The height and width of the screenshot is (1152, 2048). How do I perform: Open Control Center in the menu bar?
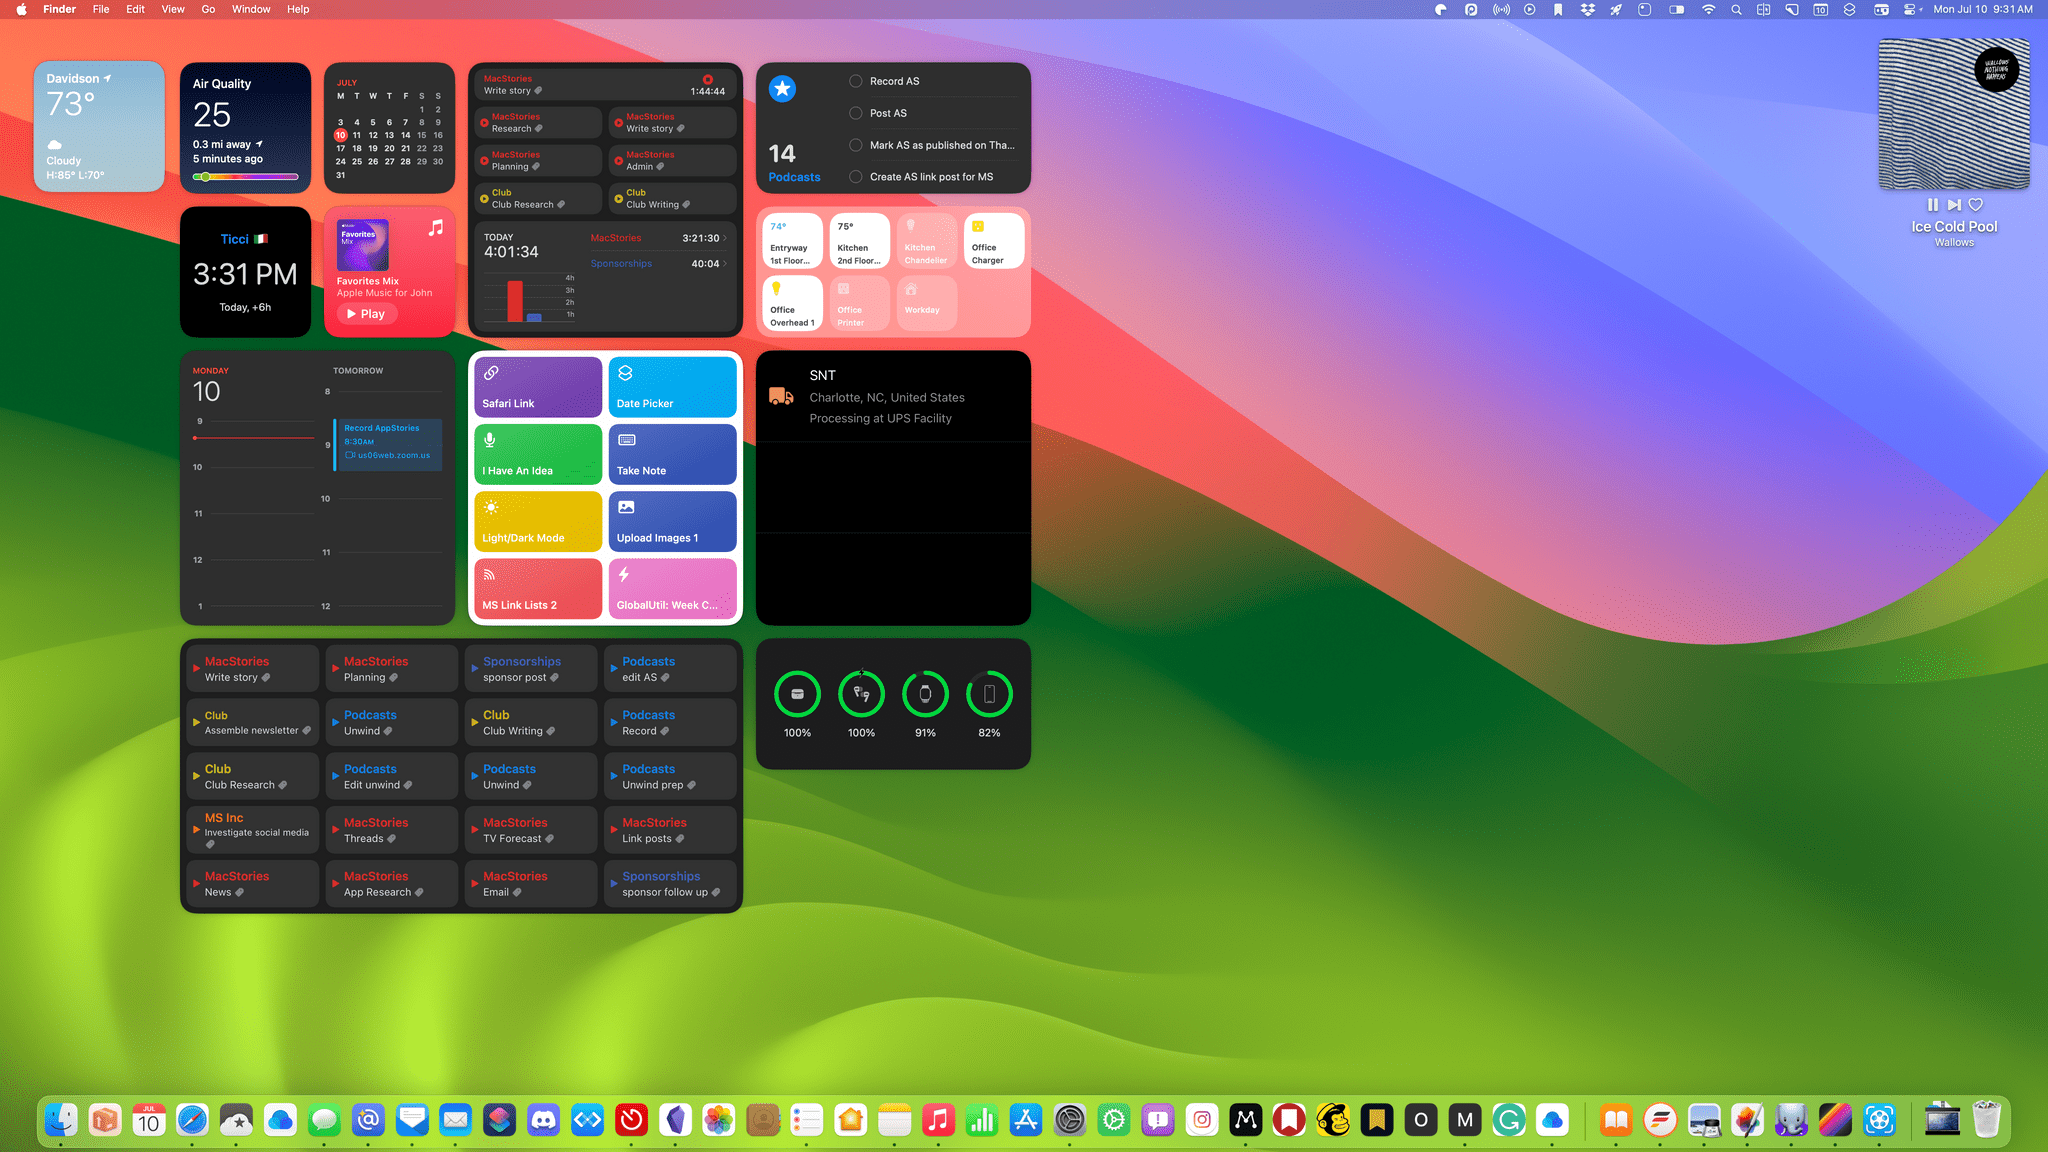pos(1910,9)
